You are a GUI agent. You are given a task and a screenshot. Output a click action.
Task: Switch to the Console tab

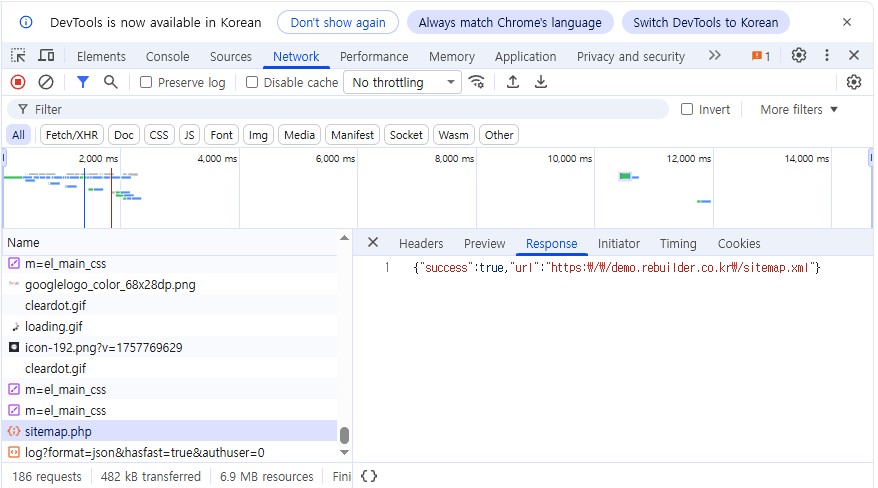pos(167,56)
